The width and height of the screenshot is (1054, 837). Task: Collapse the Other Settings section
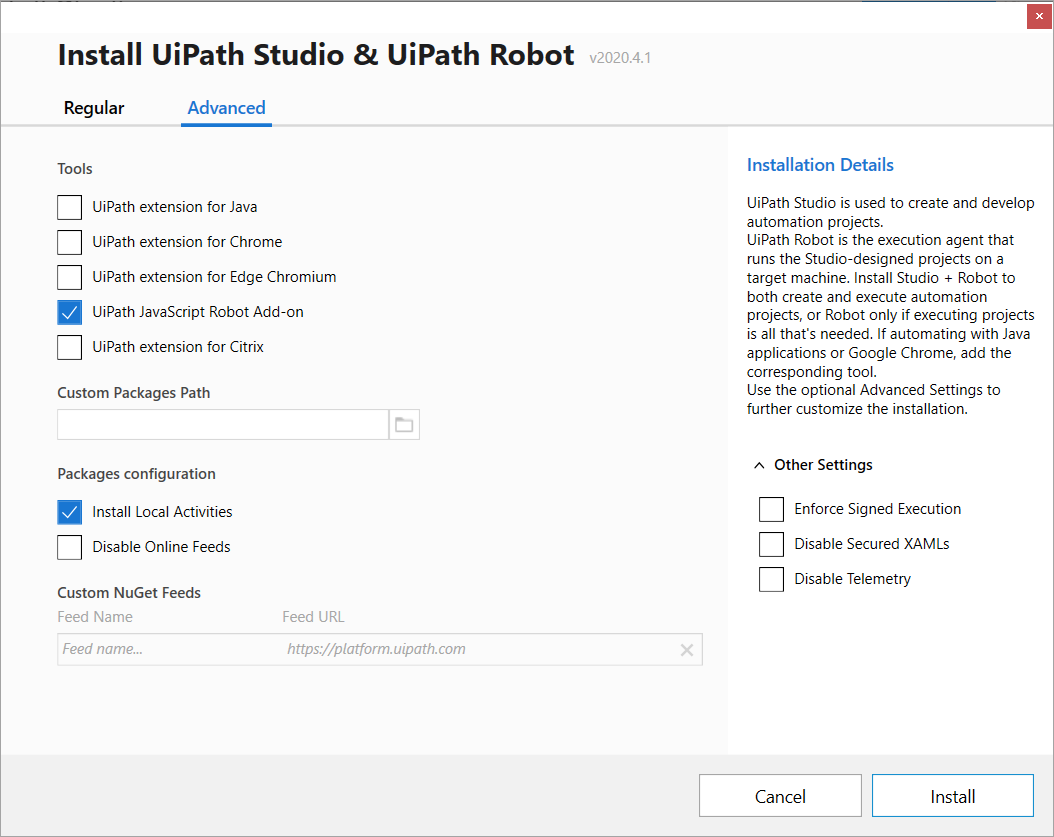[x=759, y=465]
